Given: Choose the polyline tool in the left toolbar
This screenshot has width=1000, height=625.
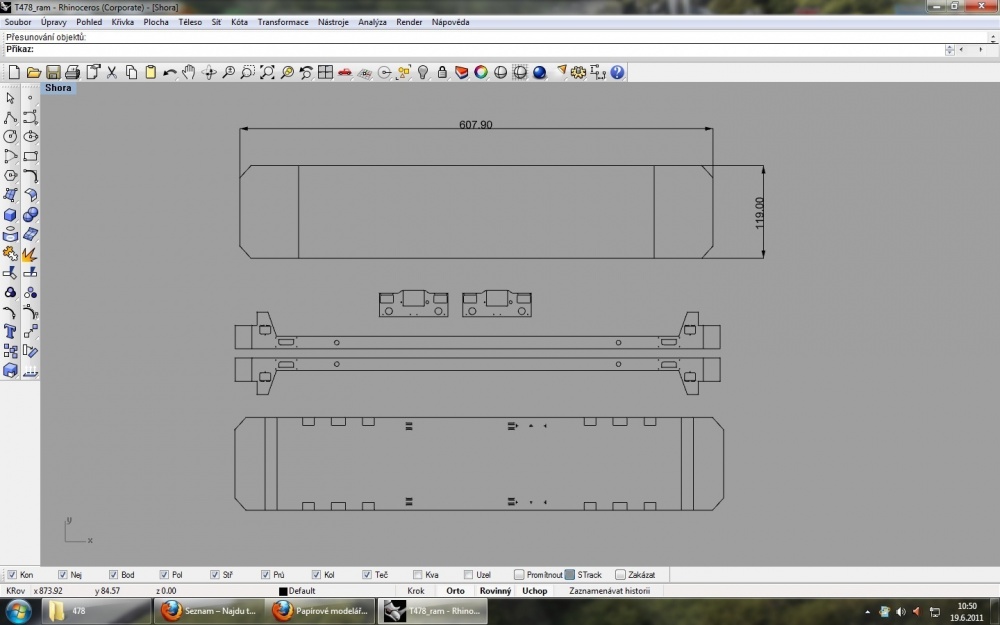Looking at the screenshot, I should pos(10,118).
